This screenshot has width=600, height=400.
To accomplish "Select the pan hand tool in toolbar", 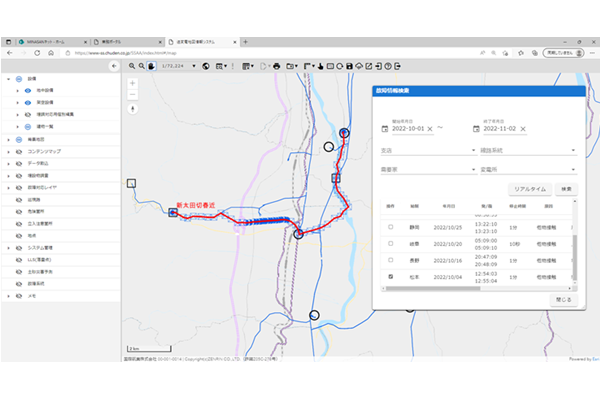I will tap(152, 66).
